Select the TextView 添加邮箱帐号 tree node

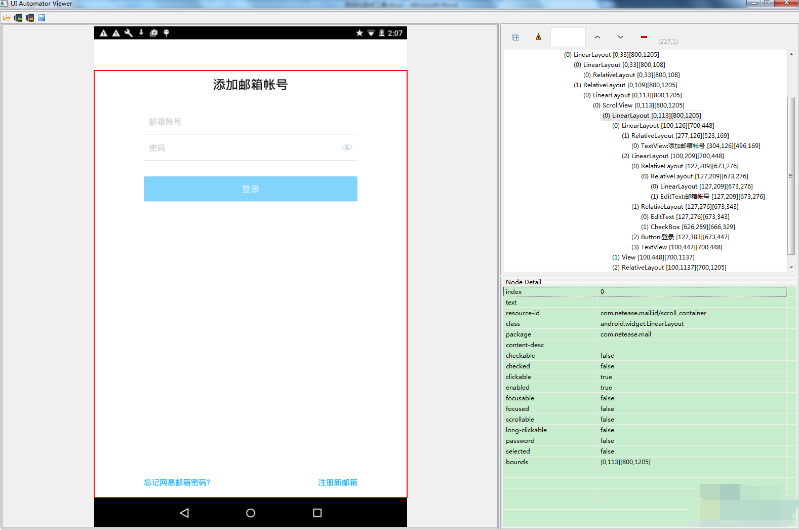pos(696,146)
